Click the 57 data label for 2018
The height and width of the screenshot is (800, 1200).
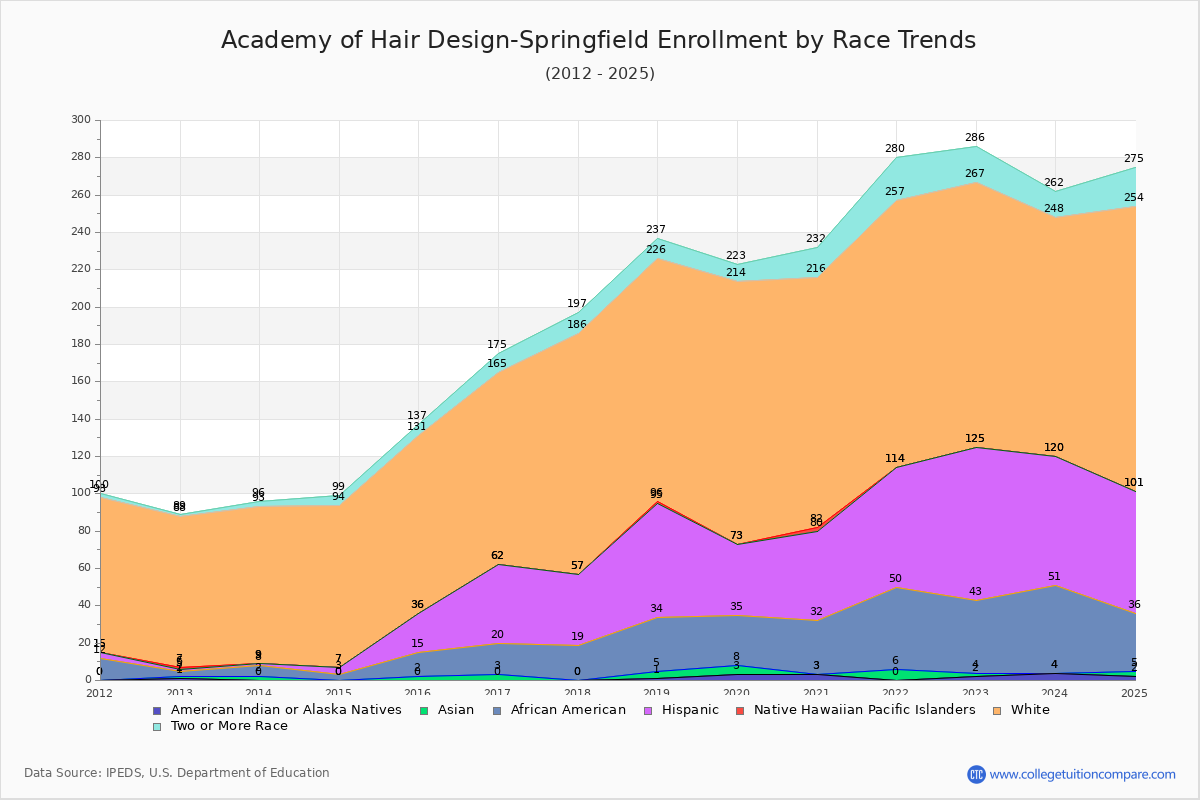coord(577,566)
